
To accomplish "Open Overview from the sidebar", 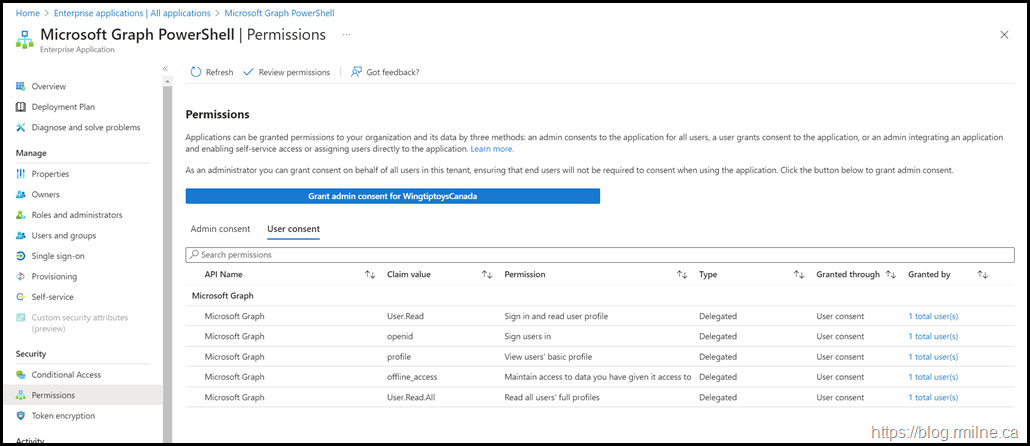I will click(48, 87).
